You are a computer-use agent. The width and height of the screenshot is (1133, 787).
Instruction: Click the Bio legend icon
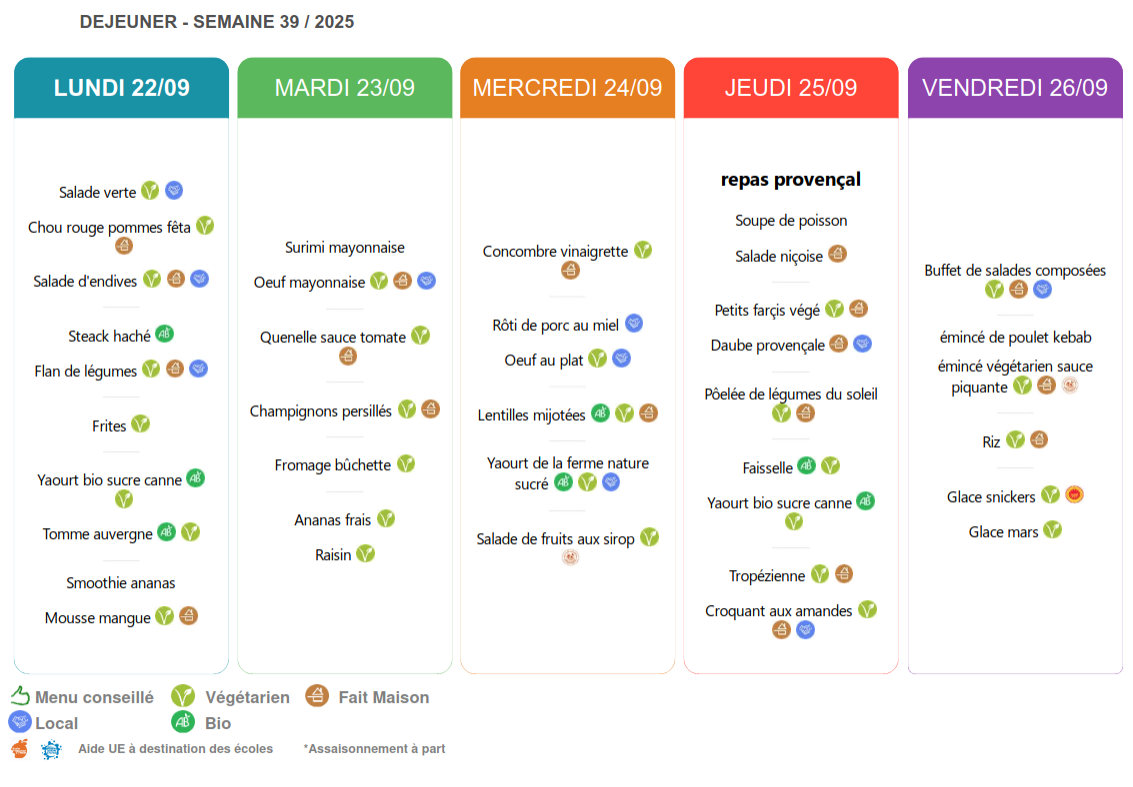pos(183,722)
